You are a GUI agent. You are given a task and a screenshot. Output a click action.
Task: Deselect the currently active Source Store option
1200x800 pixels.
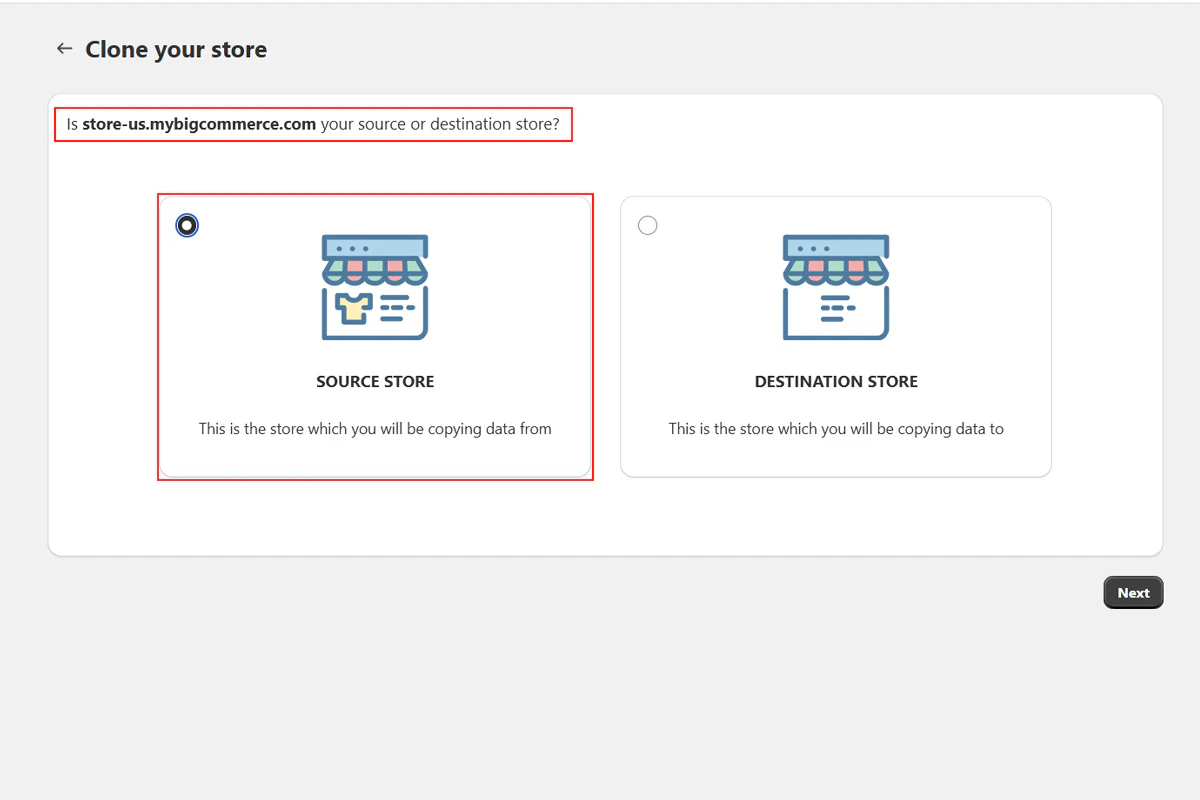click(187, 225)
